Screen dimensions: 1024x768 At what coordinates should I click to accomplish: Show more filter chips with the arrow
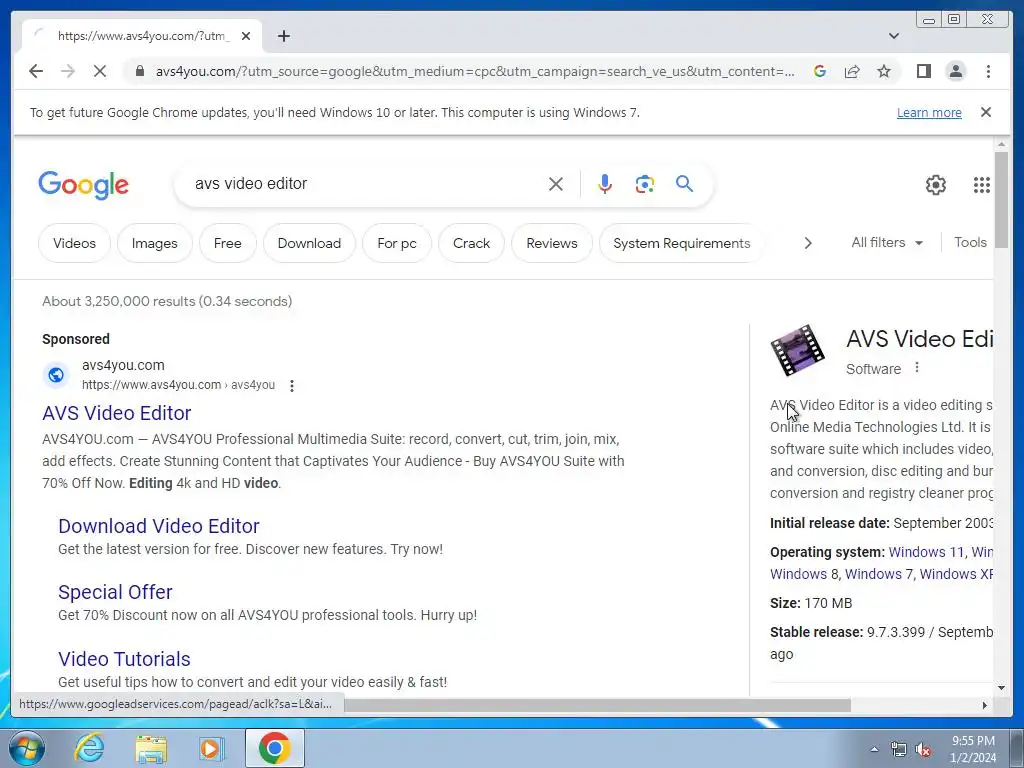[808, 243]
